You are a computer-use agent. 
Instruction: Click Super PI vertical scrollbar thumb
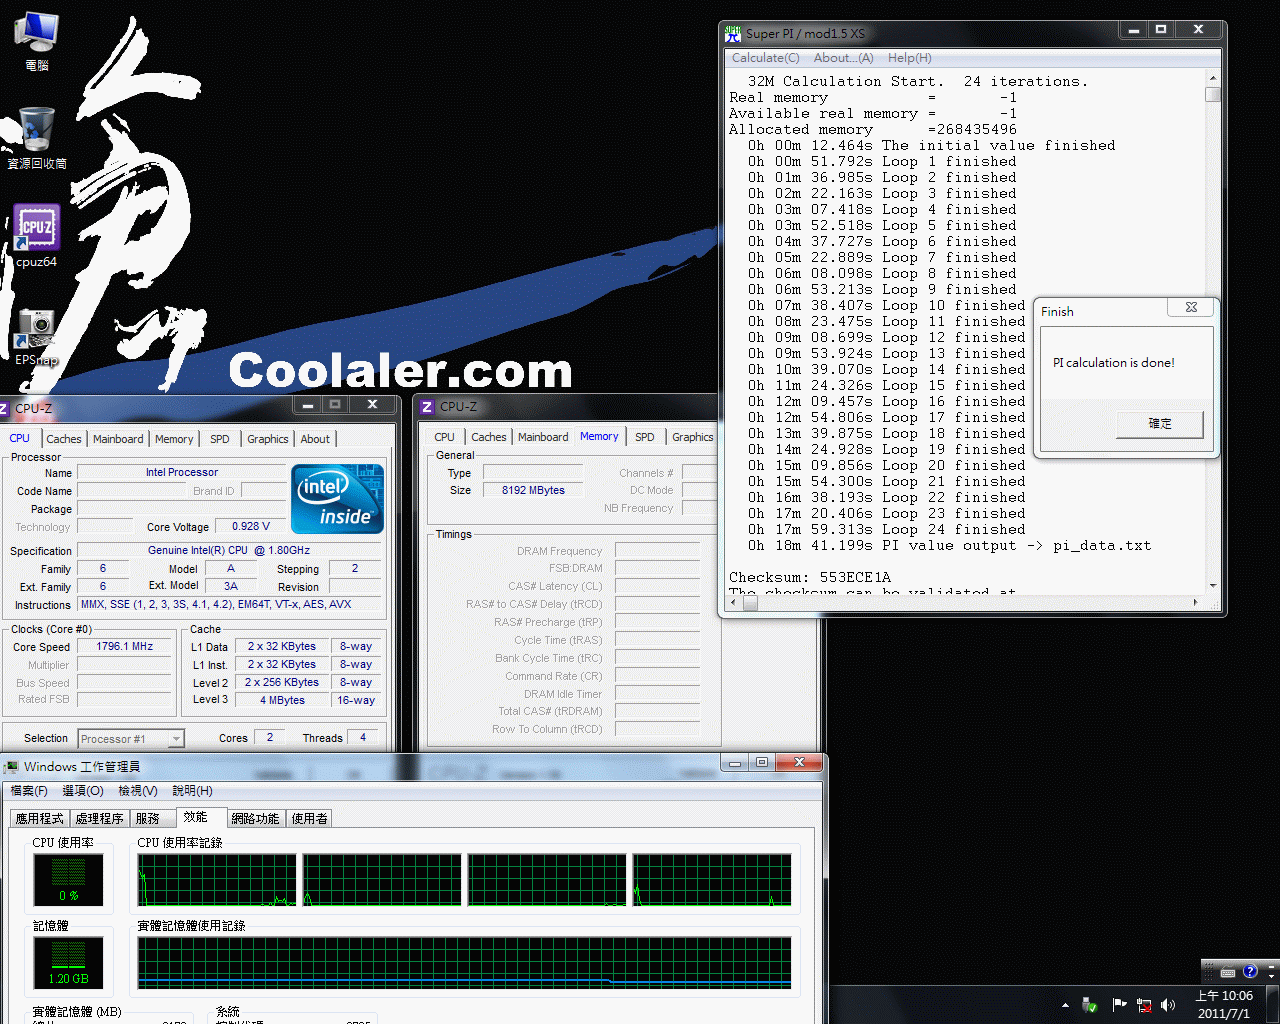click(x=1213, y=95)
